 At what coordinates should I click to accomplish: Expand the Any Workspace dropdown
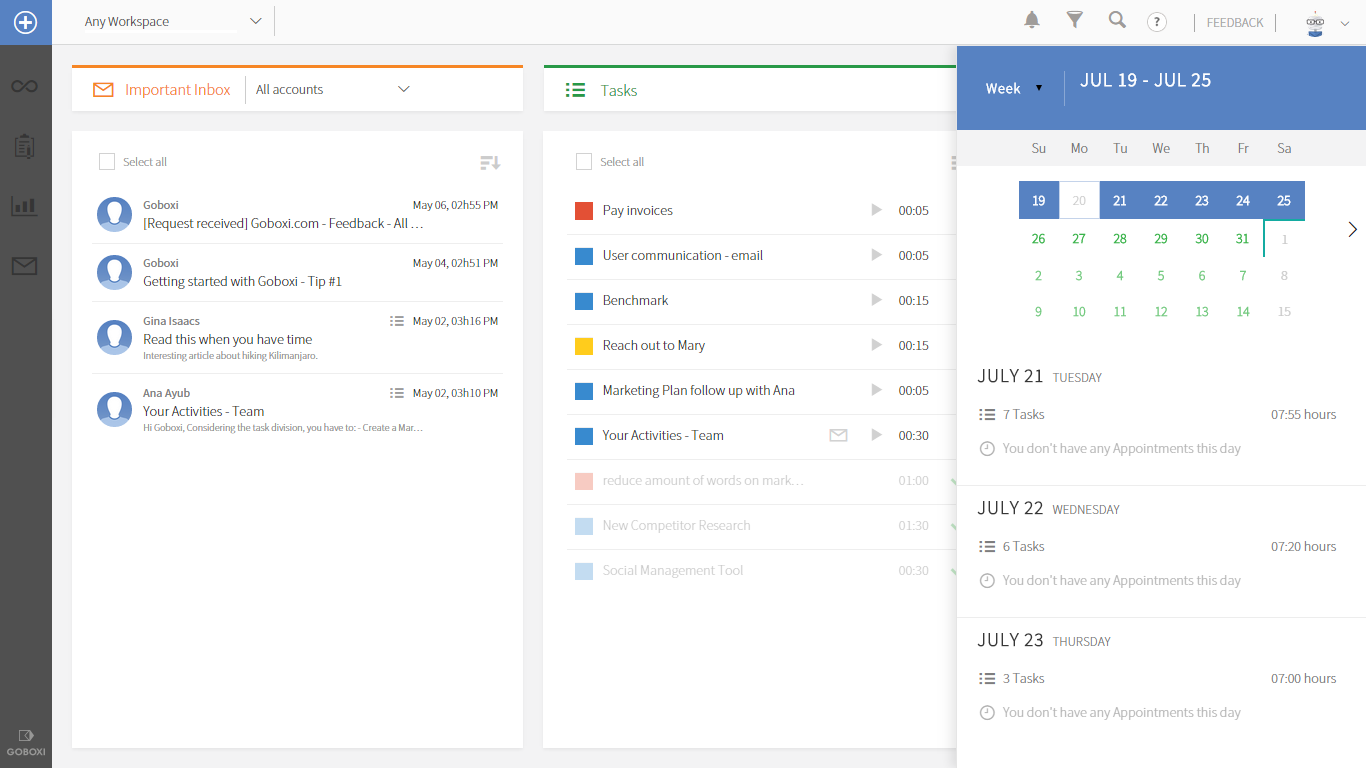tap(255, 21)
